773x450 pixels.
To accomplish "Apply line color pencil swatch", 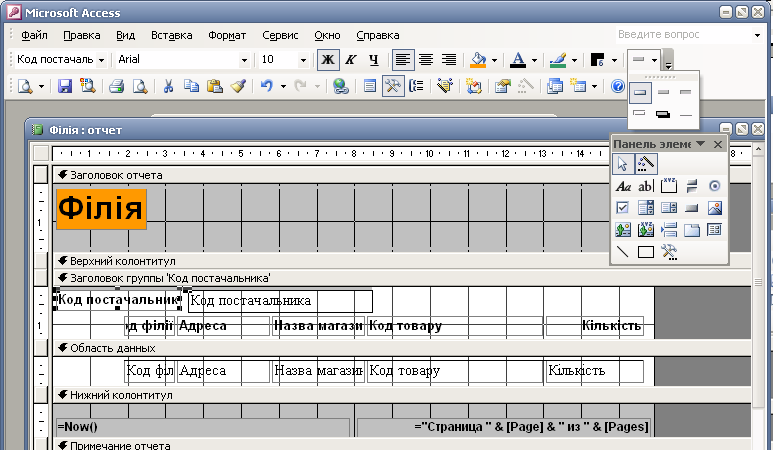I will pyautogui.click(x=558, y=60).
